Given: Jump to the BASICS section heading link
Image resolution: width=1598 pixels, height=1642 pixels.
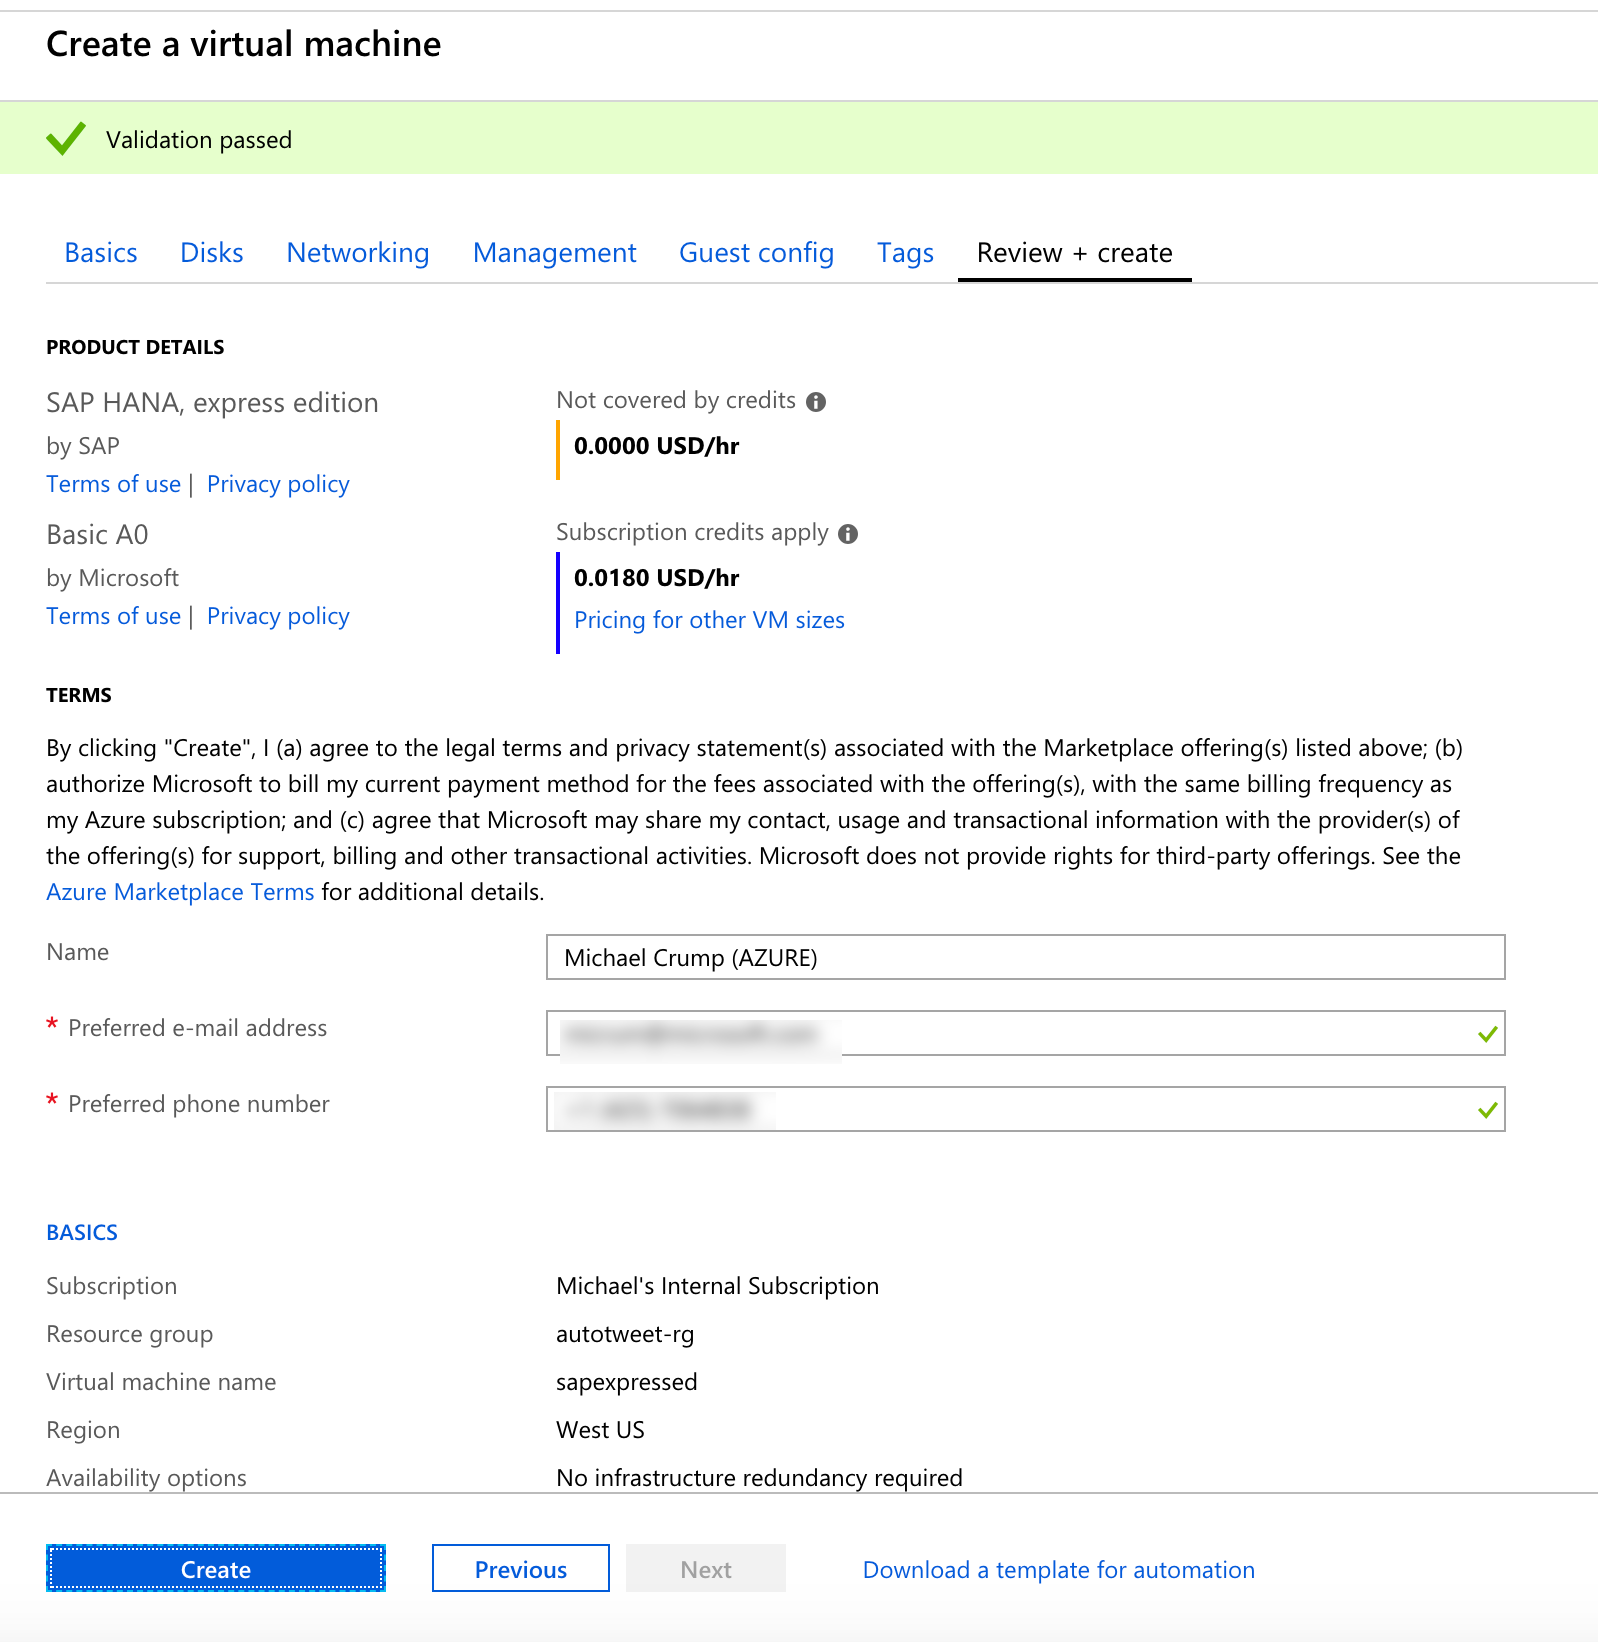Looking at the screenshot, I should pyautogui.click(x=82, y=1232).
